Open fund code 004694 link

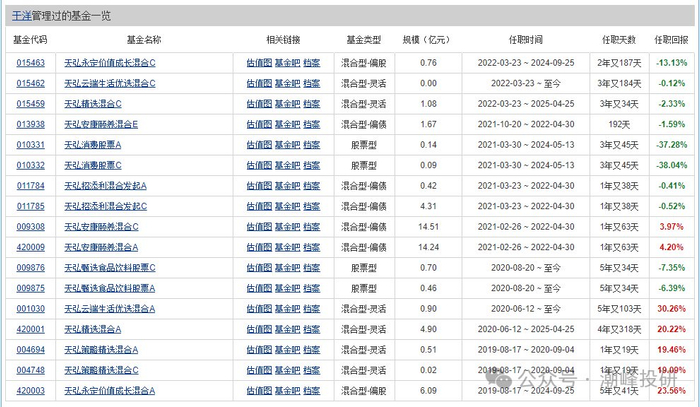coord(30,350)
